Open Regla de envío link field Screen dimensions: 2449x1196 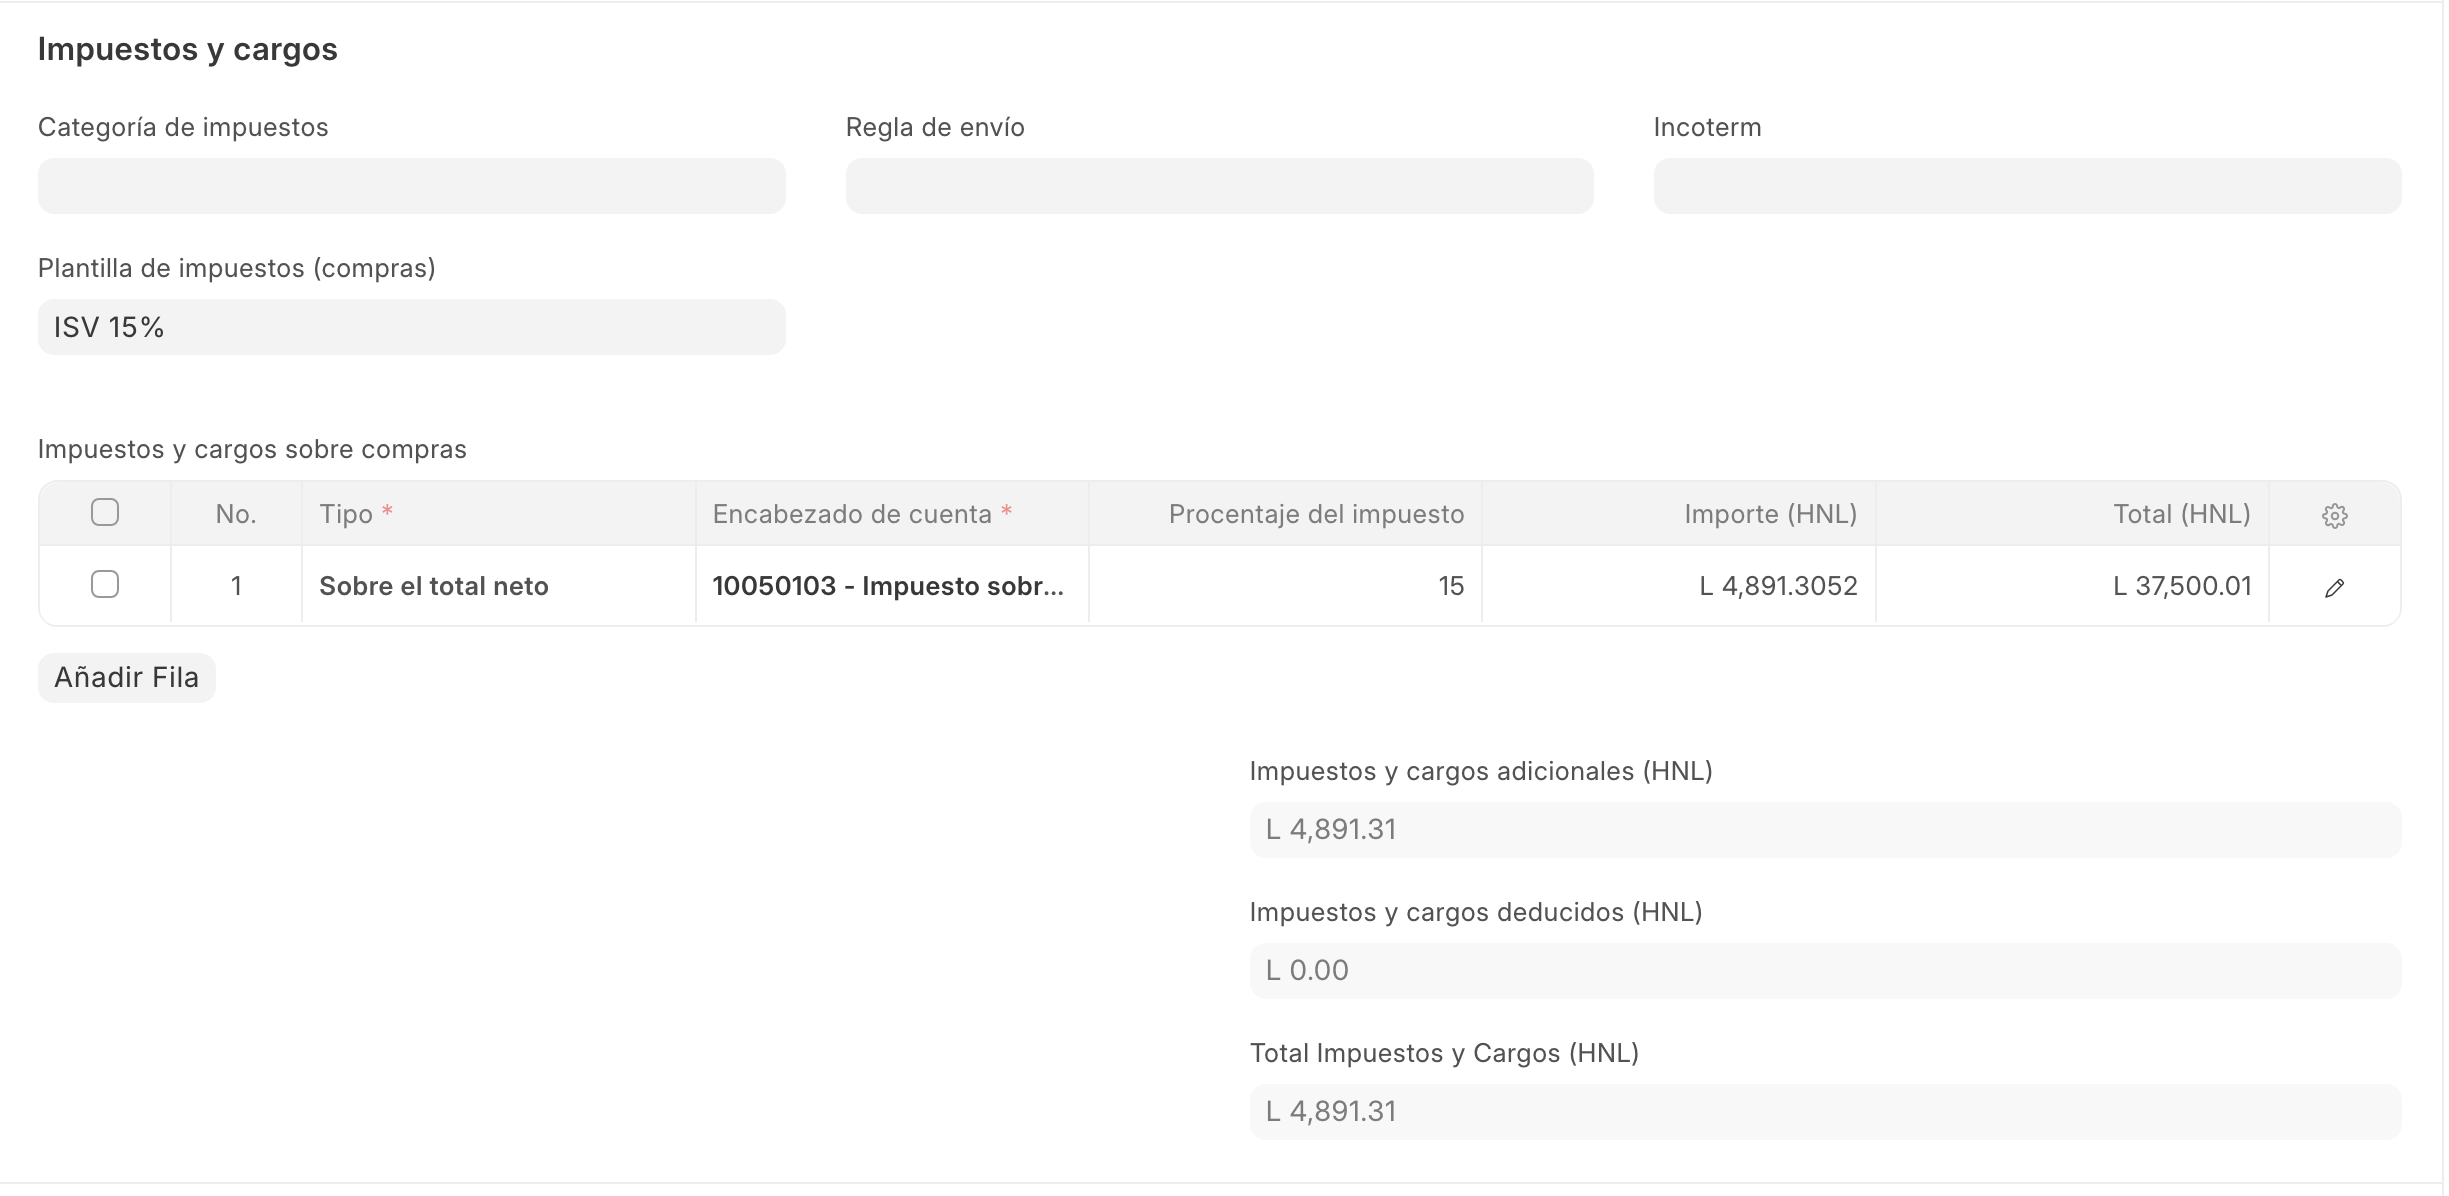coord(1218,186)
